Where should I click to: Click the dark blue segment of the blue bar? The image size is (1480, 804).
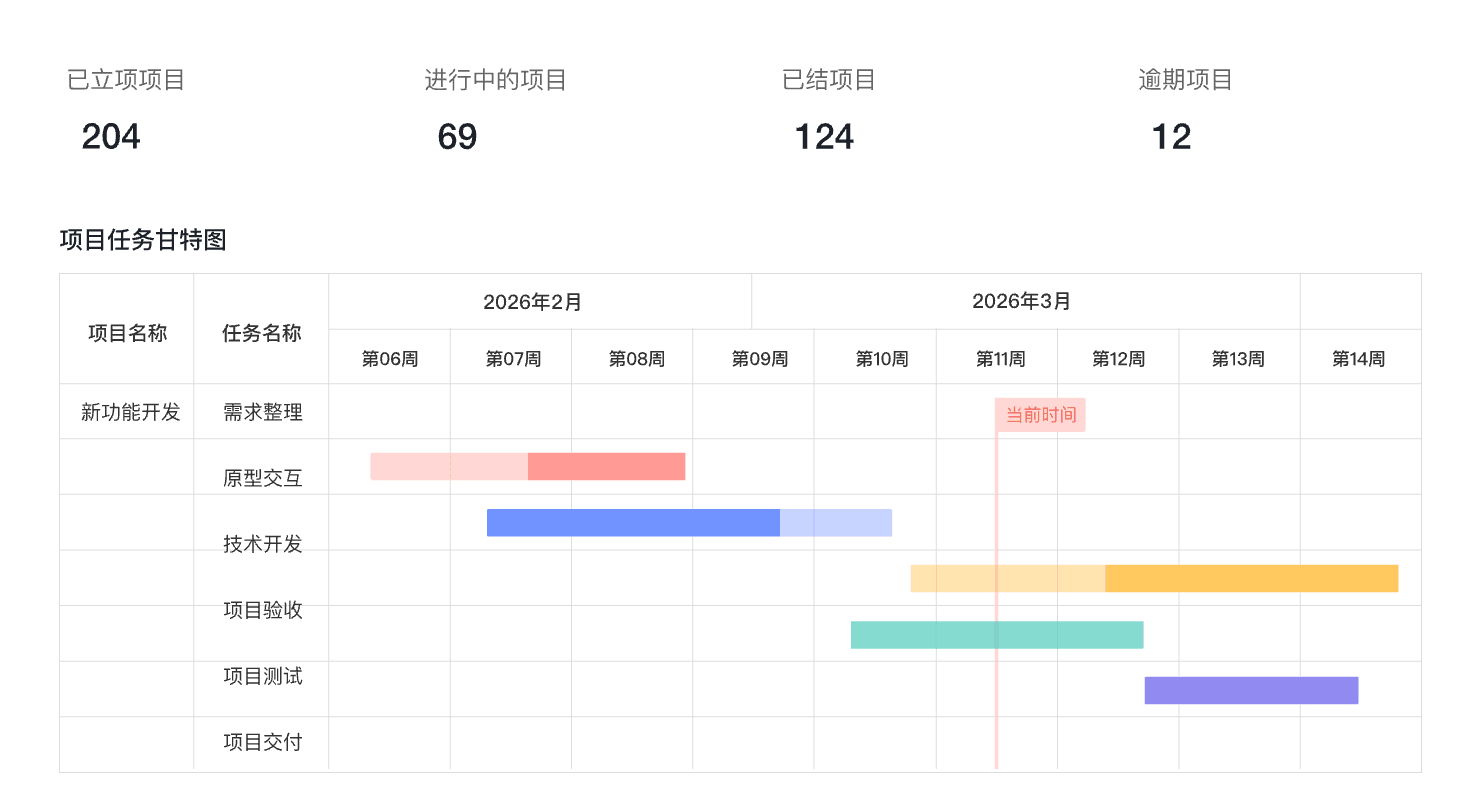[633, 523]
